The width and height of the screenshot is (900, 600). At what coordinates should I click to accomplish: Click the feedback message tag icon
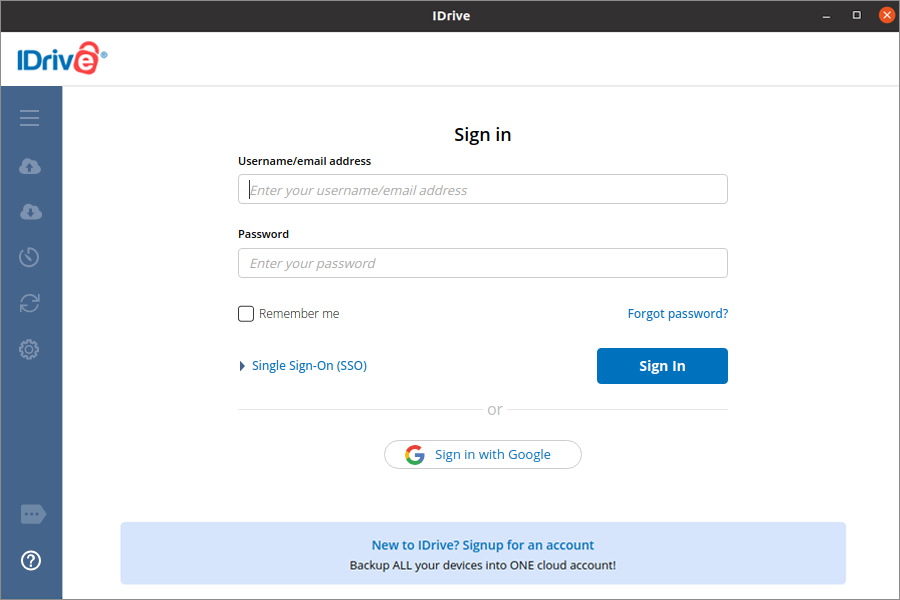click(33, 514)
